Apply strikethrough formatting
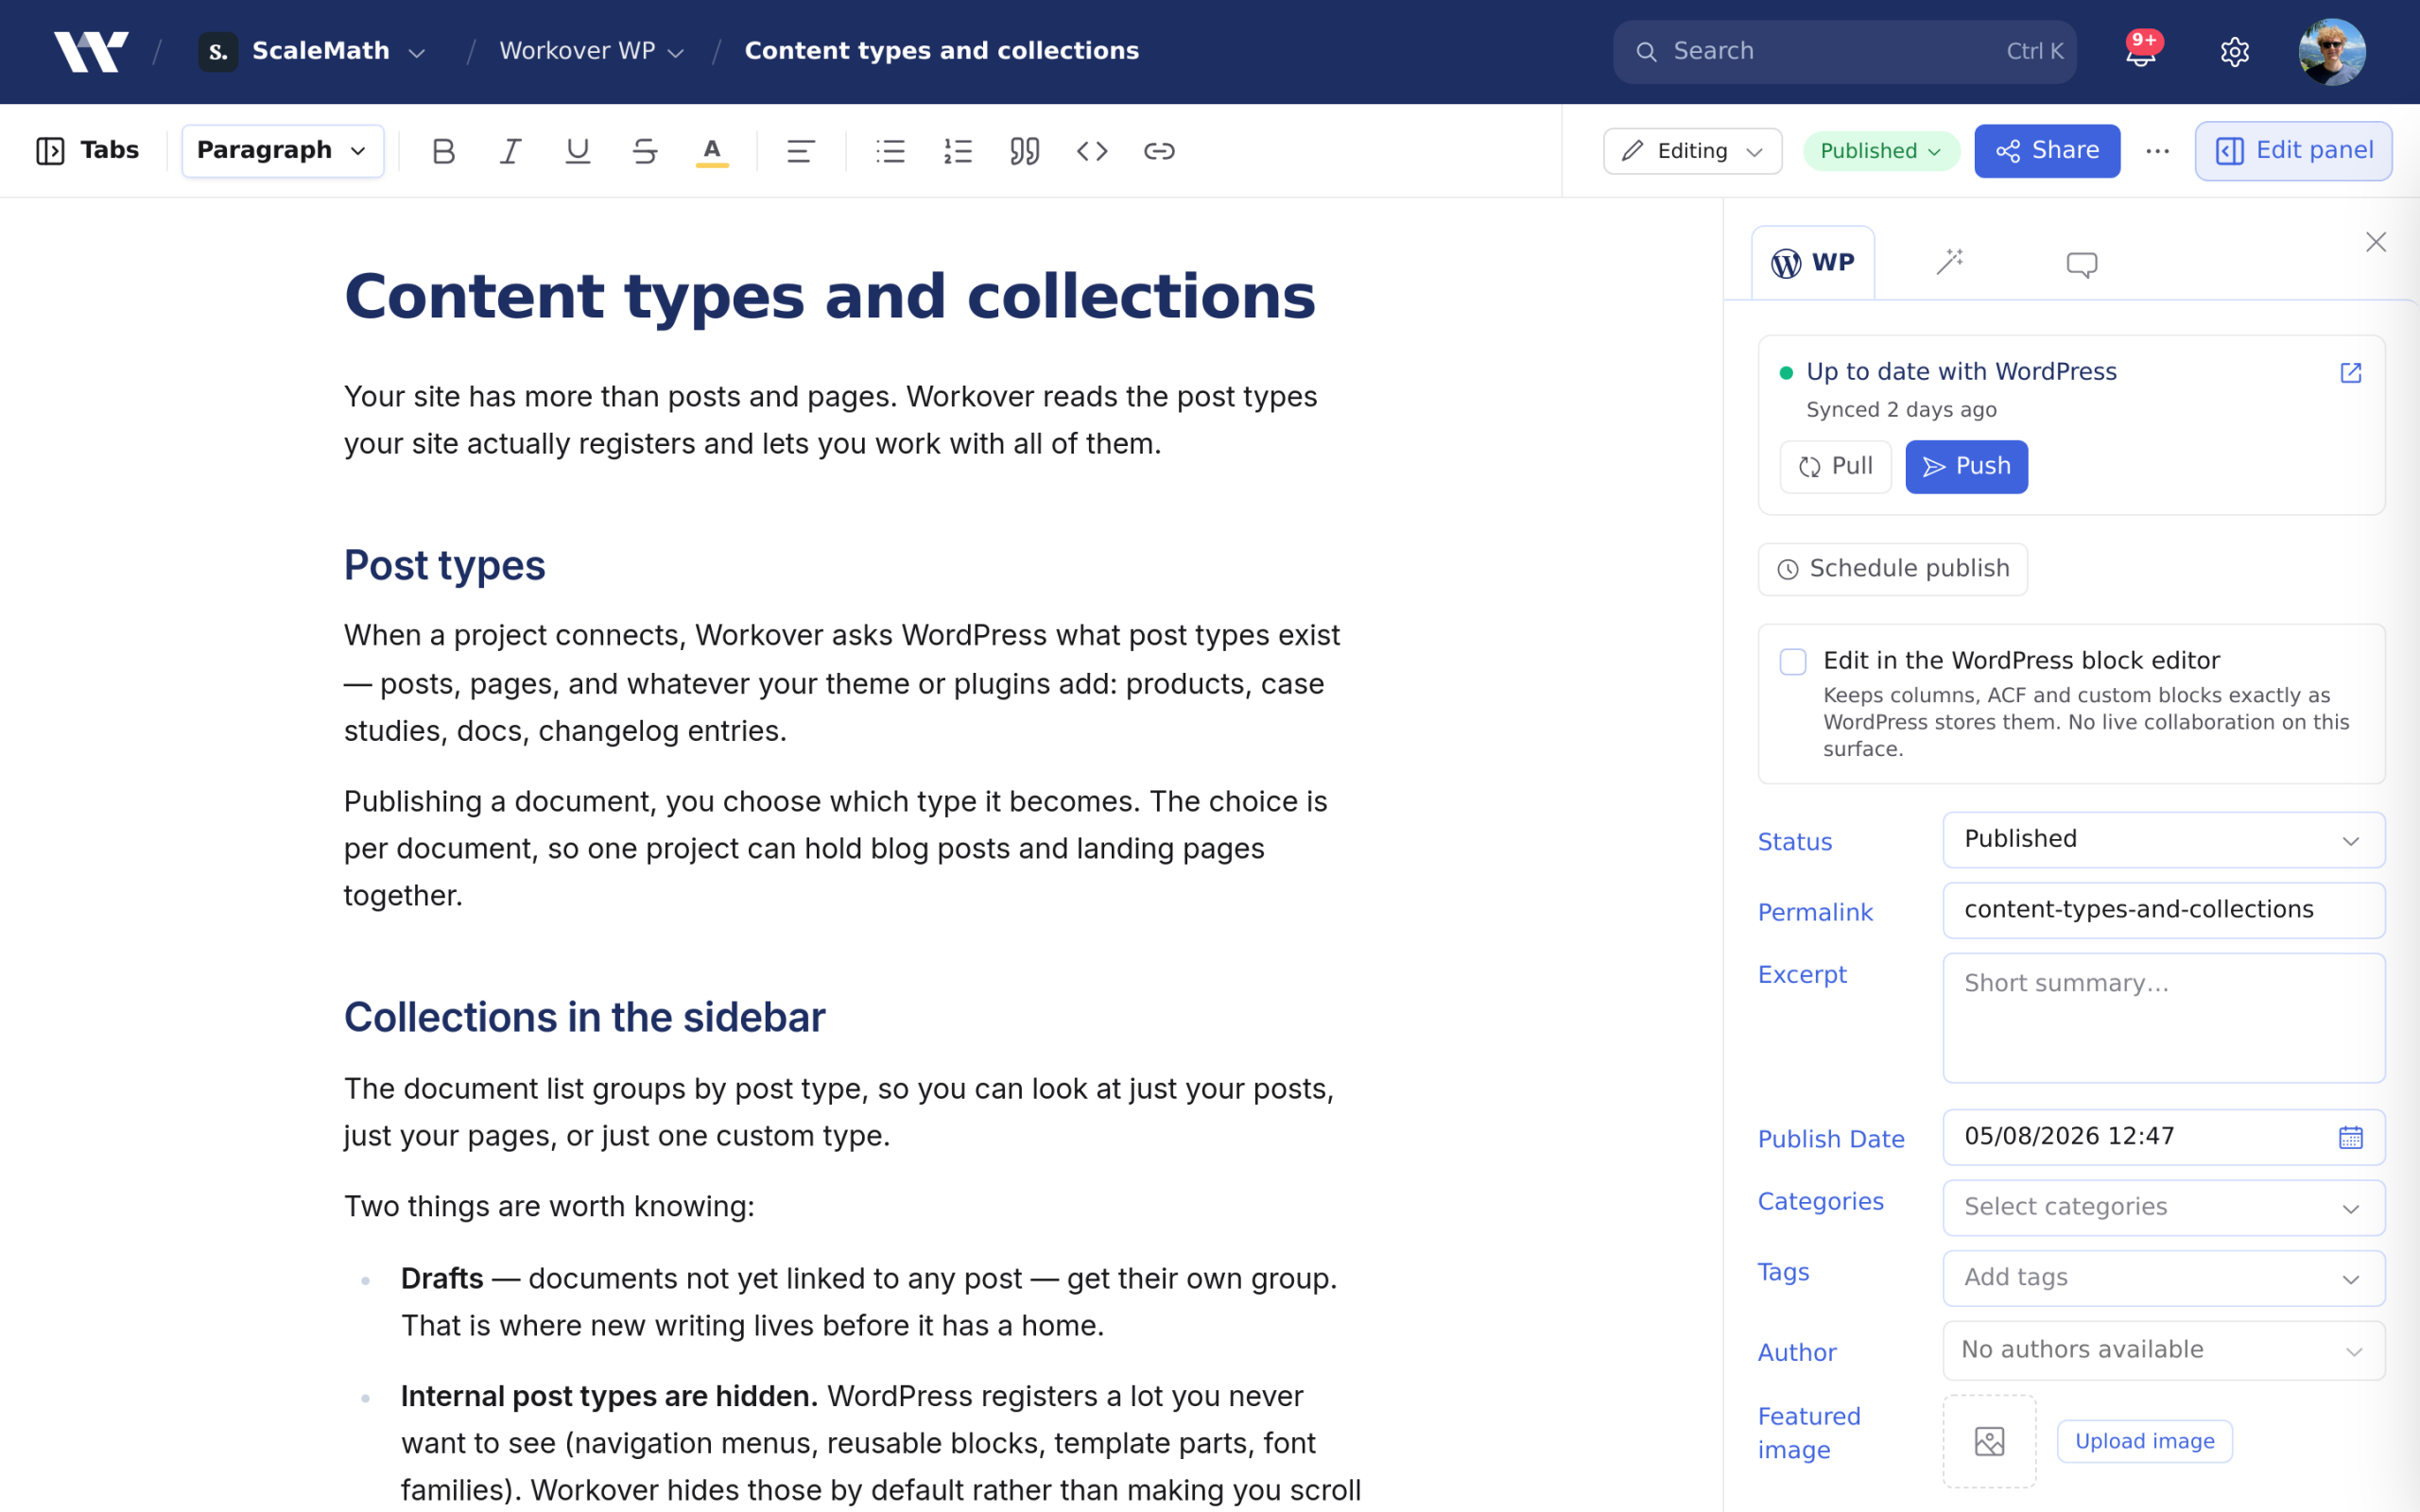The width and height of the screenshot is (2420, 1512). 645,151
